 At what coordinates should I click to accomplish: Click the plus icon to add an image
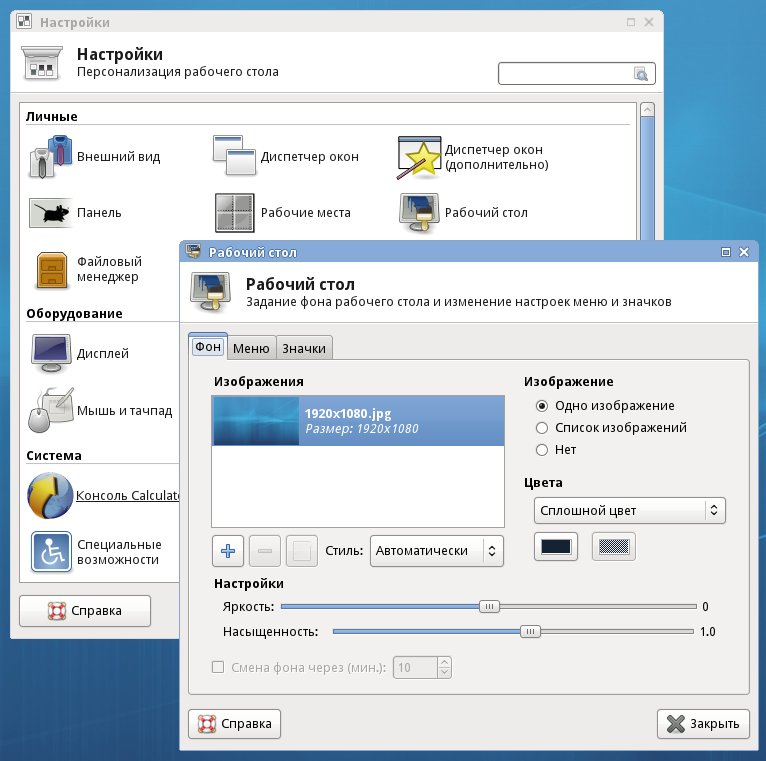pyautogui.click(x=228, y=551)
